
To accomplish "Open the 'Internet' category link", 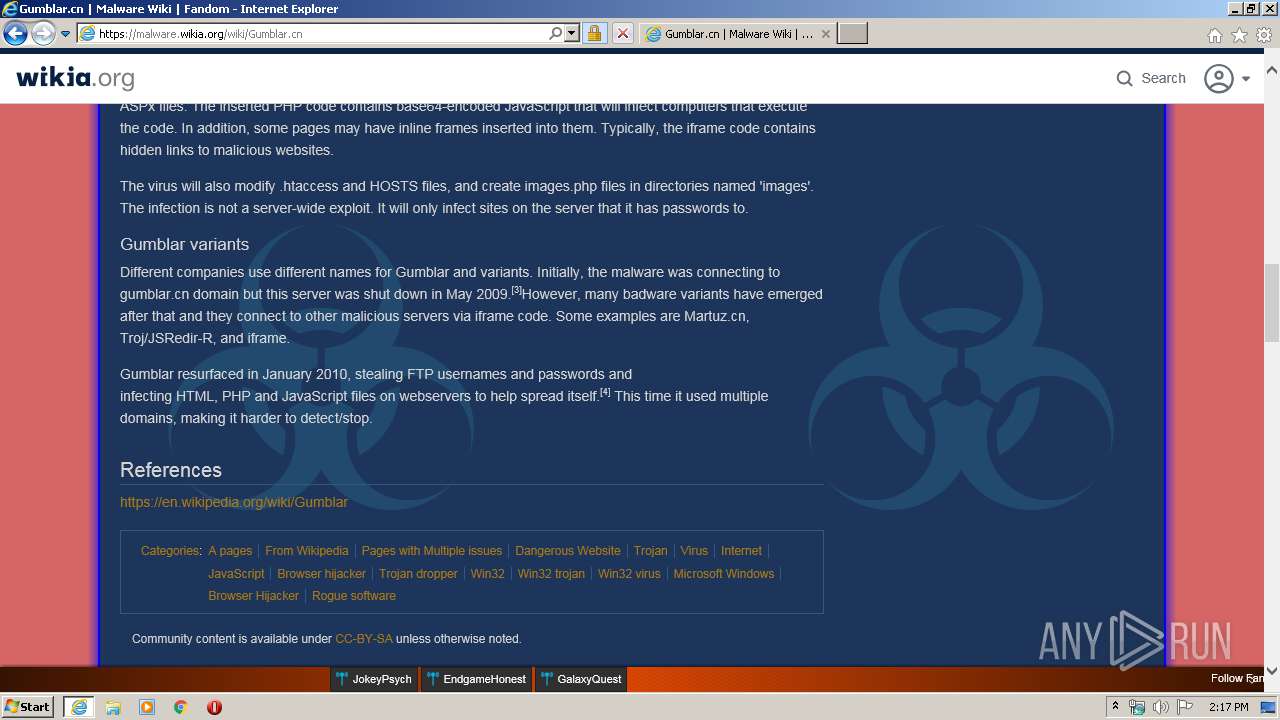I will pos(741,551).
